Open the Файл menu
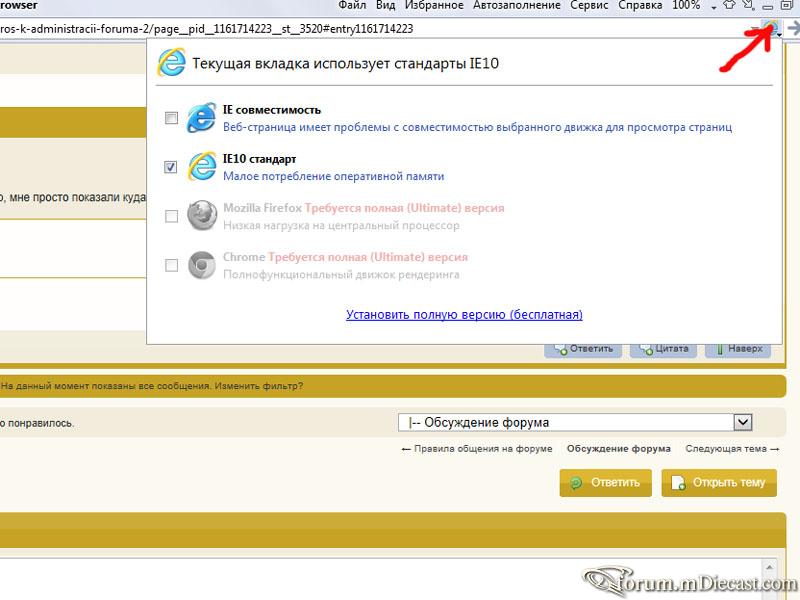Viewport: 800px width, 600px height. point(352,5)
